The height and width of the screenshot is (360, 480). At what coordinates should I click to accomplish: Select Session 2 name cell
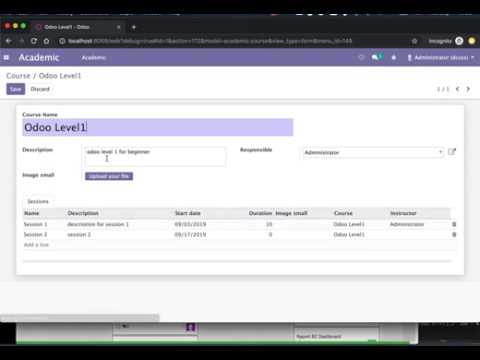click(35, 235)
